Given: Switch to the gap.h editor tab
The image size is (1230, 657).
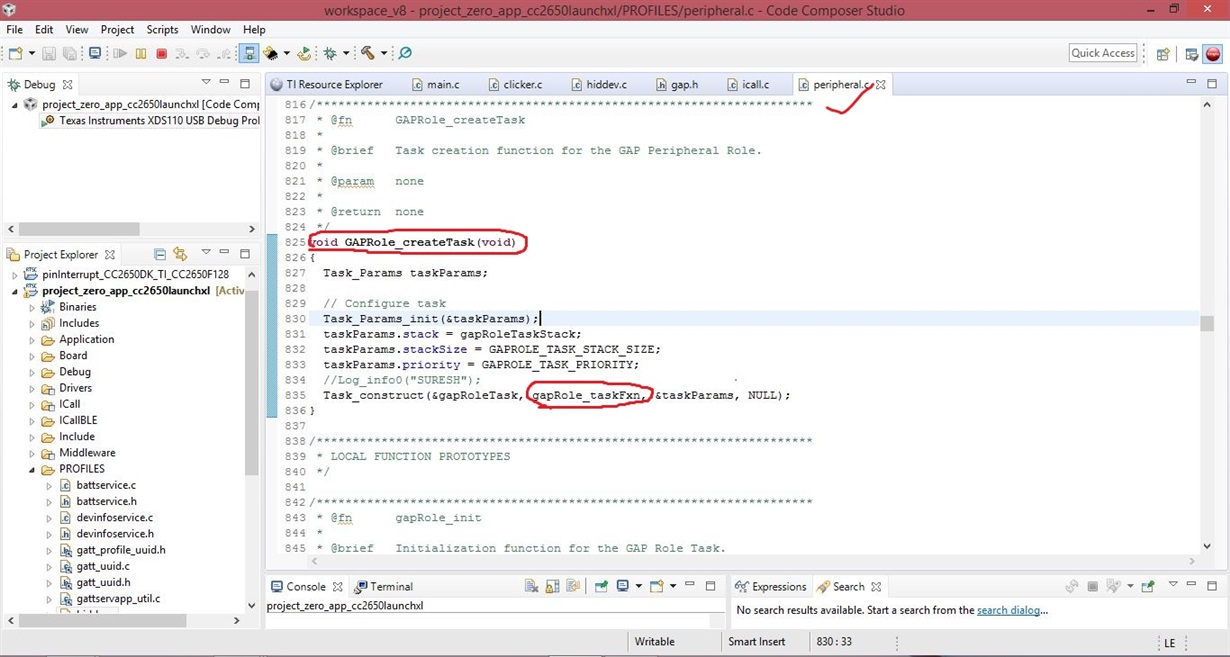Looking at the screenshot, I should tap(676, 84).
